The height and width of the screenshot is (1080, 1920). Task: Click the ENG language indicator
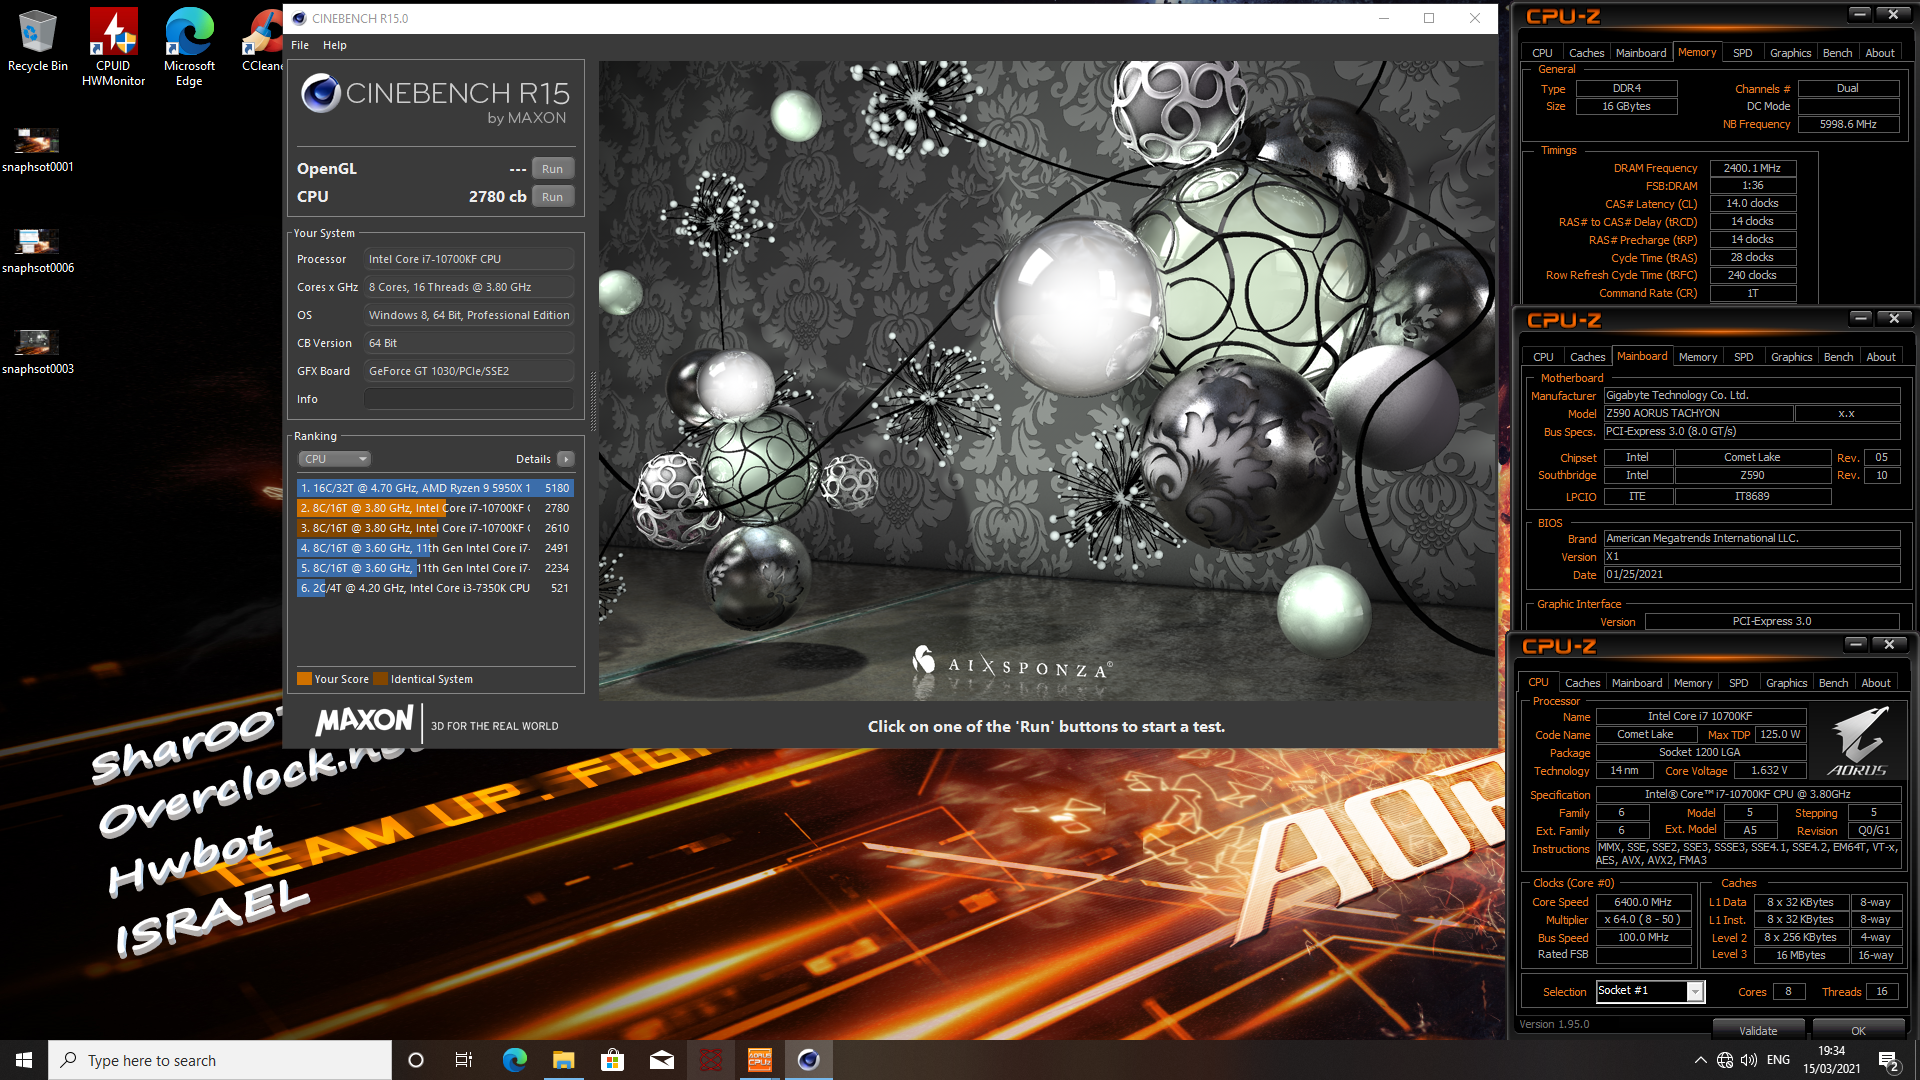tap(1778, 1060)
